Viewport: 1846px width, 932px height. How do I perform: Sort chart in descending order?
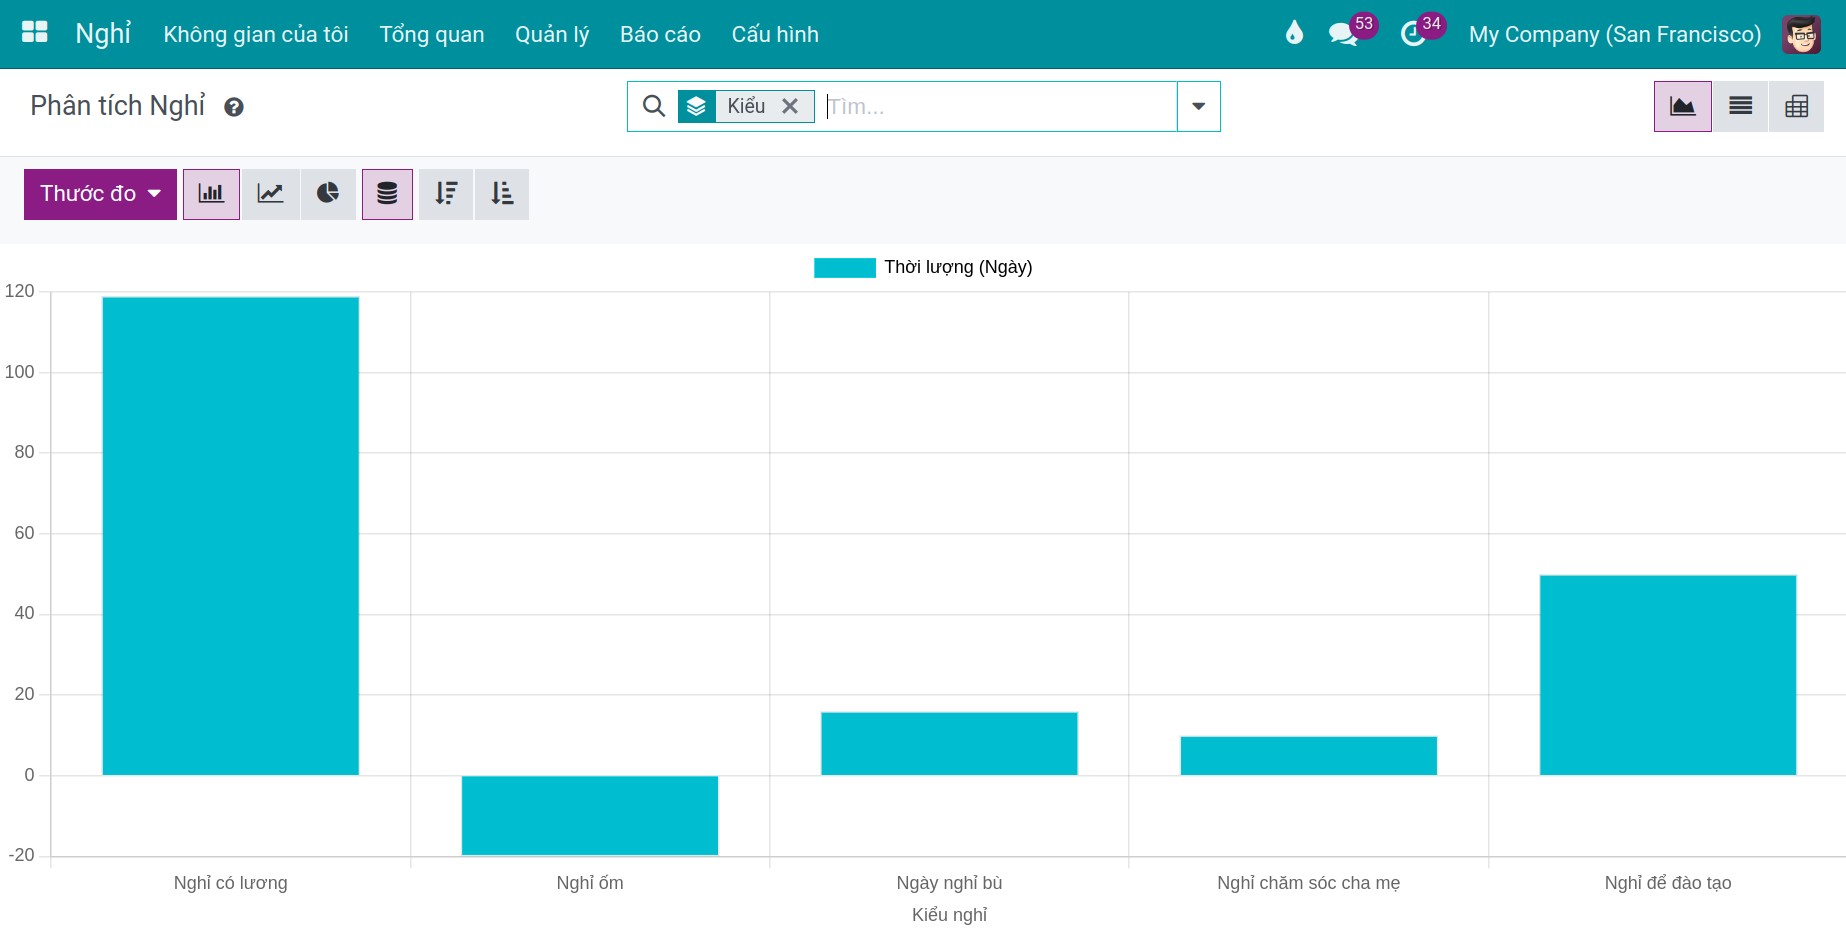[446, 194]
